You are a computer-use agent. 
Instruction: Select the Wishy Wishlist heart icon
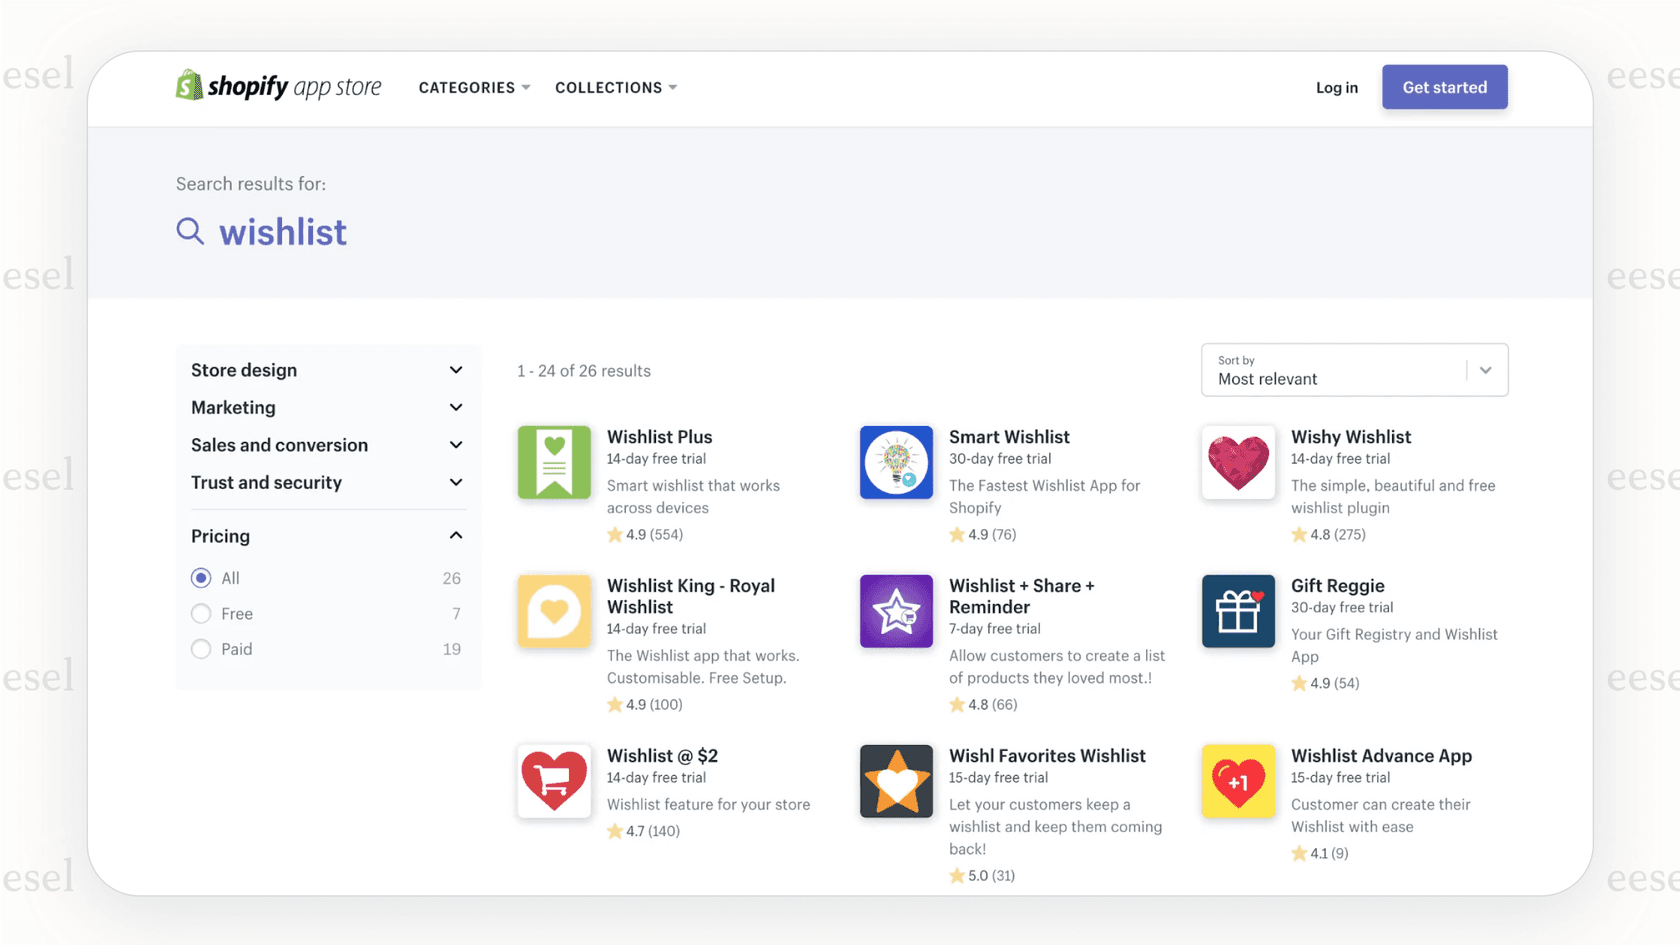click(1238, 462)
